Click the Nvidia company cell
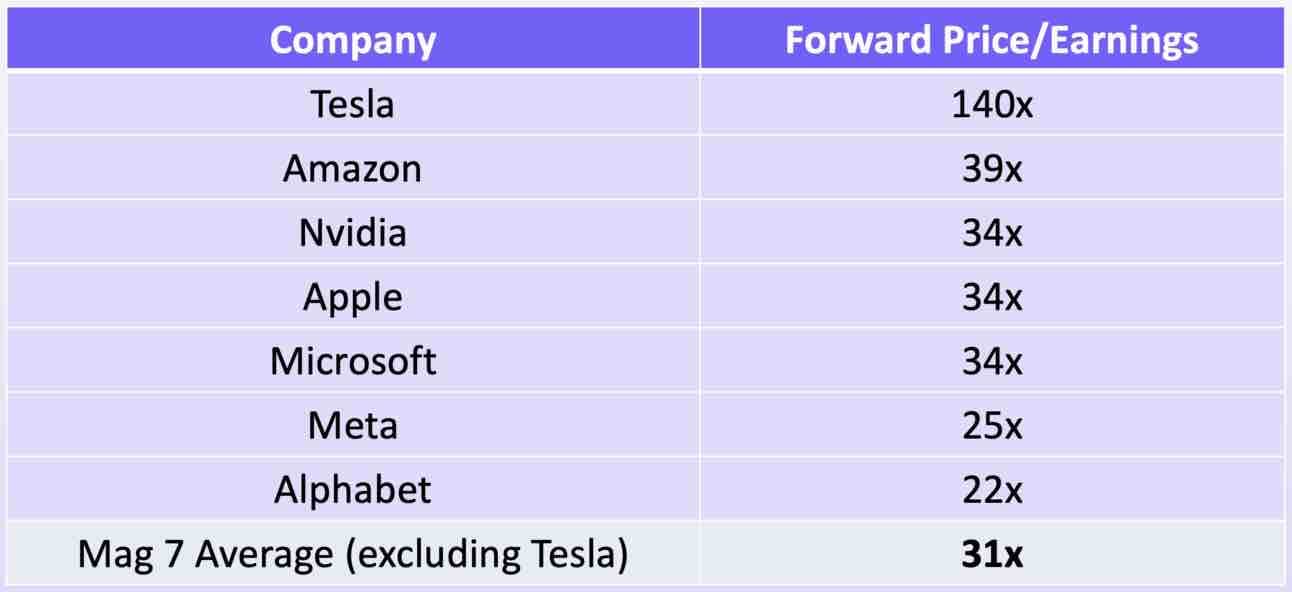This screenshot has width=1292, height=592. tap(353, 232)
